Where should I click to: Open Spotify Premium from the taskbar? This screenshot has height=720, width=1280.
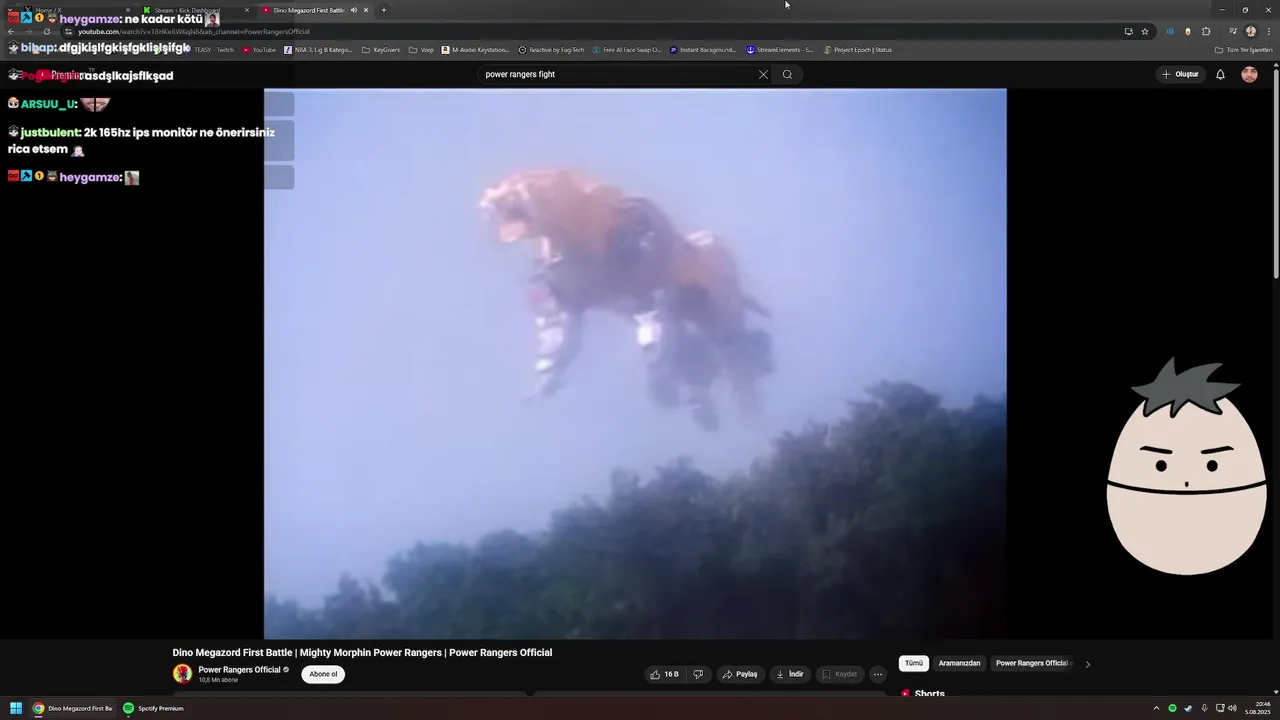coord(153,708)
